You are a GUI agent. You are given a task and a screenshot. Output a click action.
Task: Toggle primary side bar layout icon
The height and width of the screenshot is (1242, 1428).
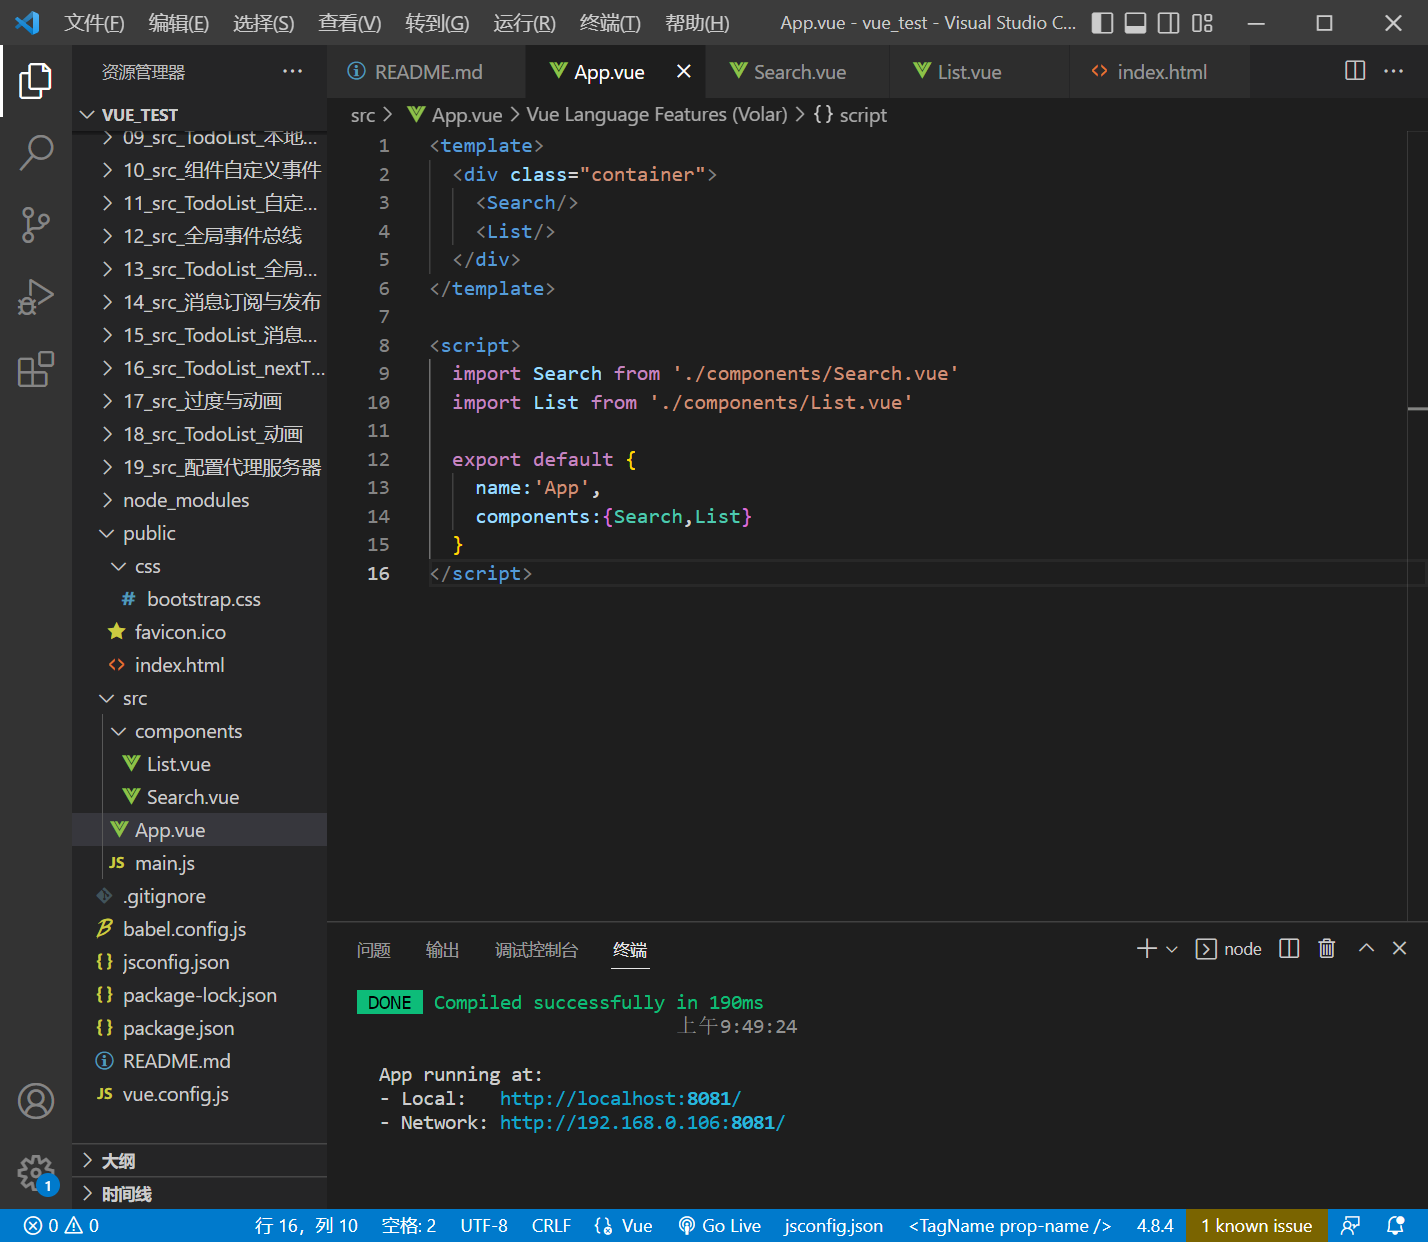tap(1102, 23)
